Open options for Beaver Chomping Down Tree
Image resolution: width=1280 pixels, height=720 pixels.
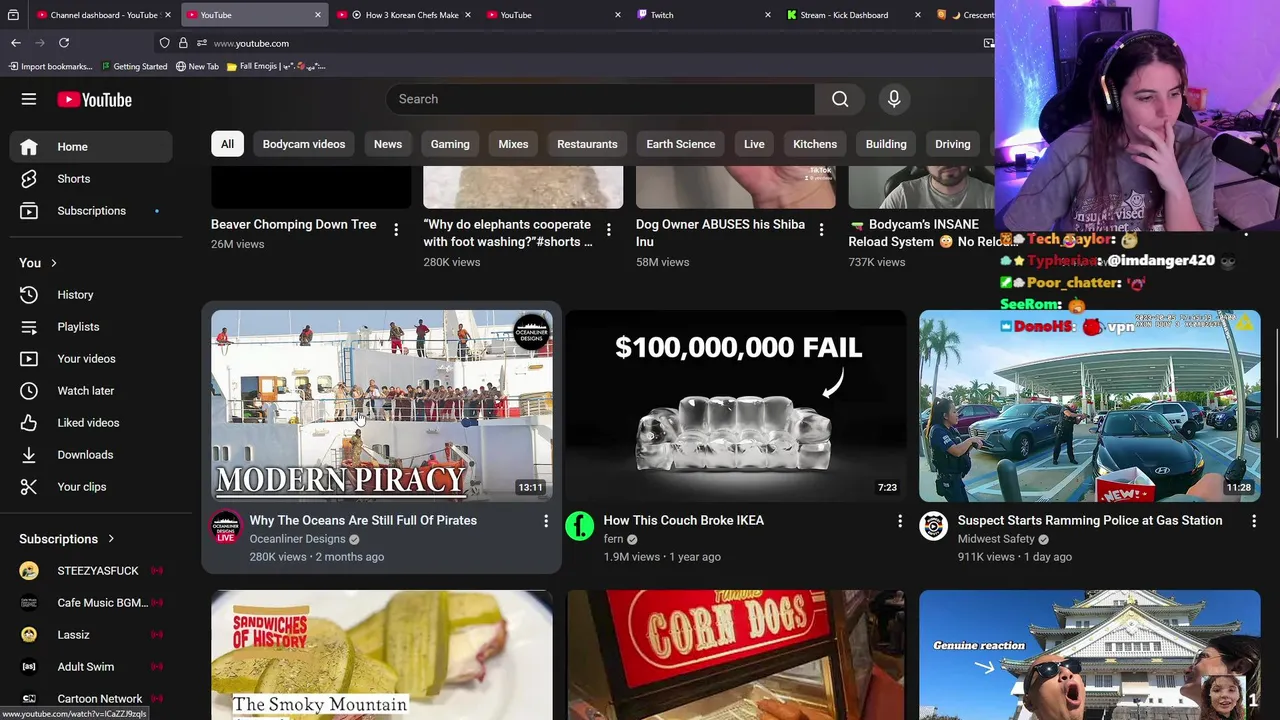coord(396,230)
